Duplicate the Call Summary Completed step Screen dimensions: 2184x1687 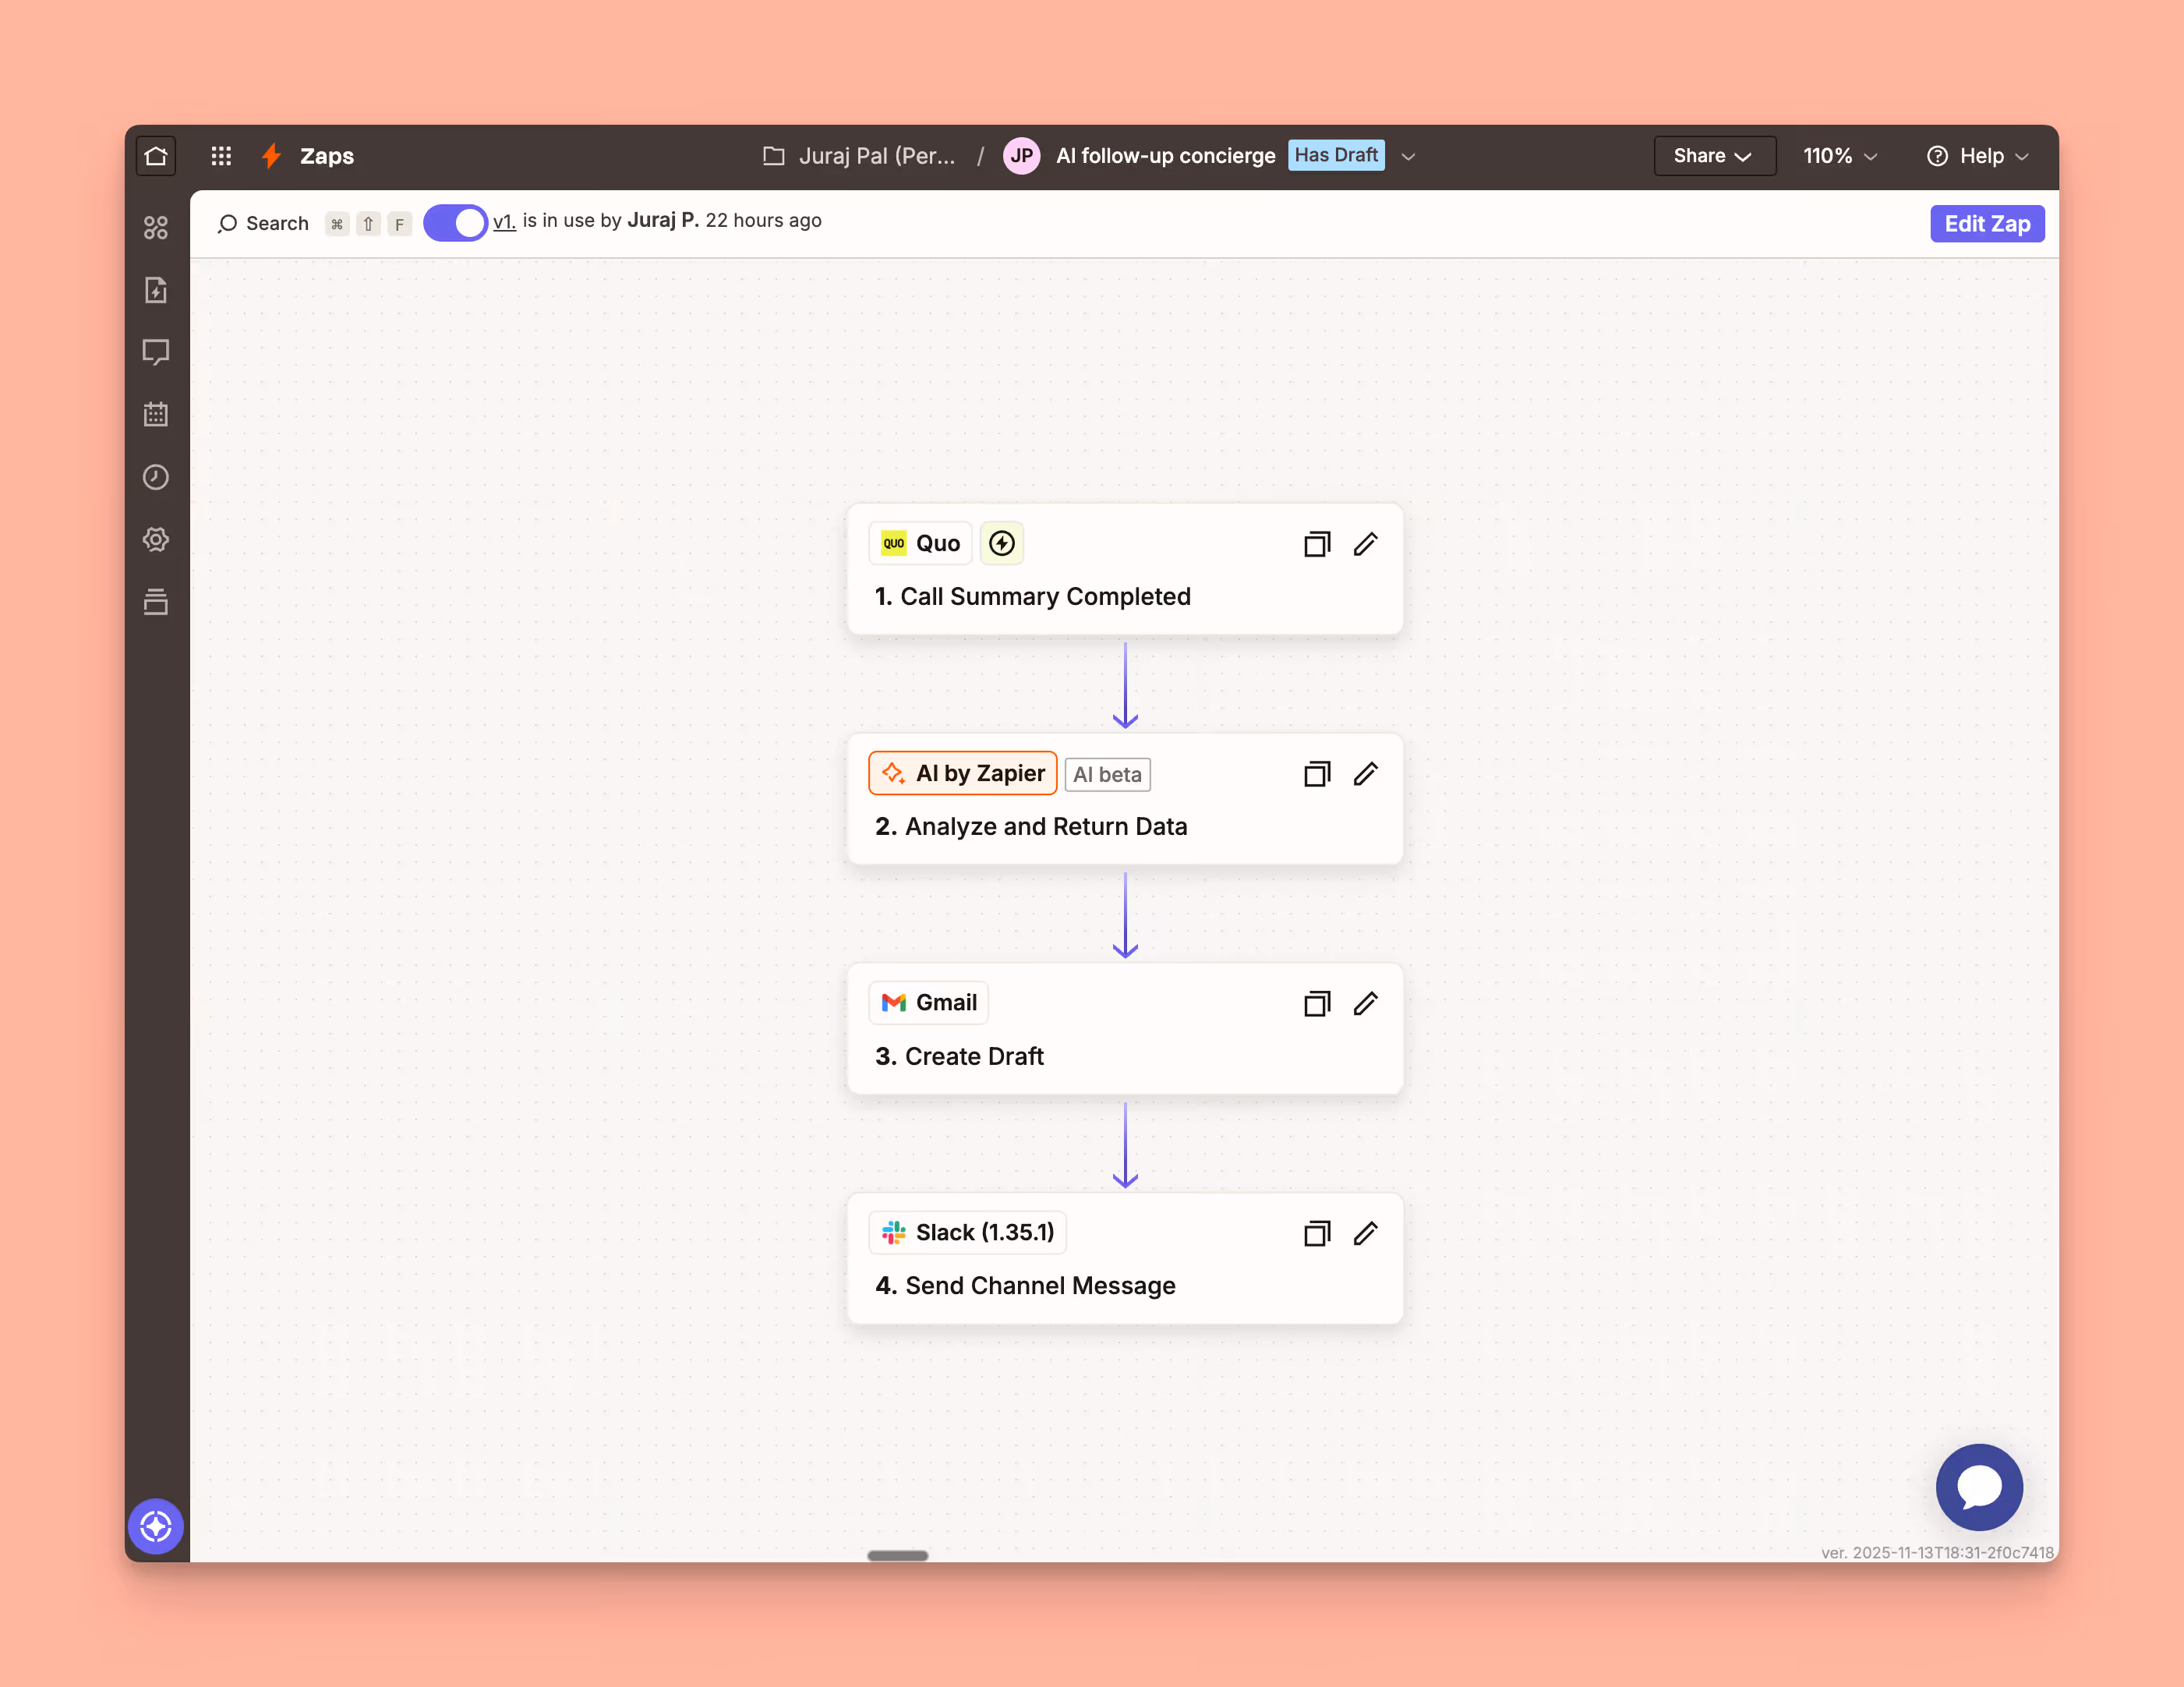tap(1317, 544)
